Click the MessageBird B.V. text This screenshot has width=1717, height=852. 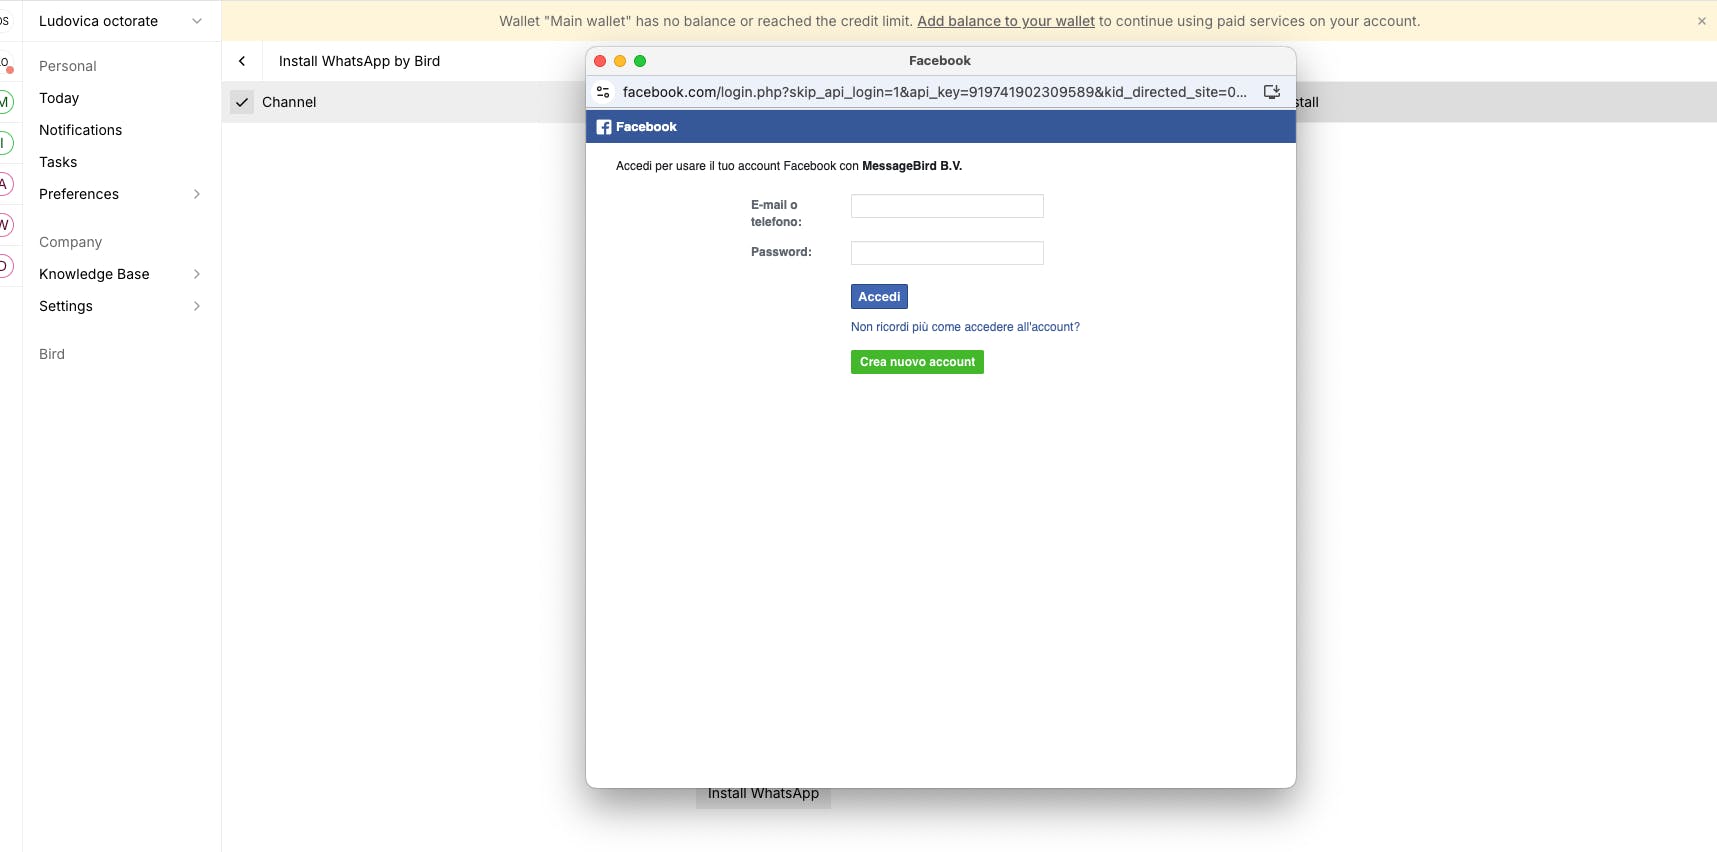coord(912,166)
